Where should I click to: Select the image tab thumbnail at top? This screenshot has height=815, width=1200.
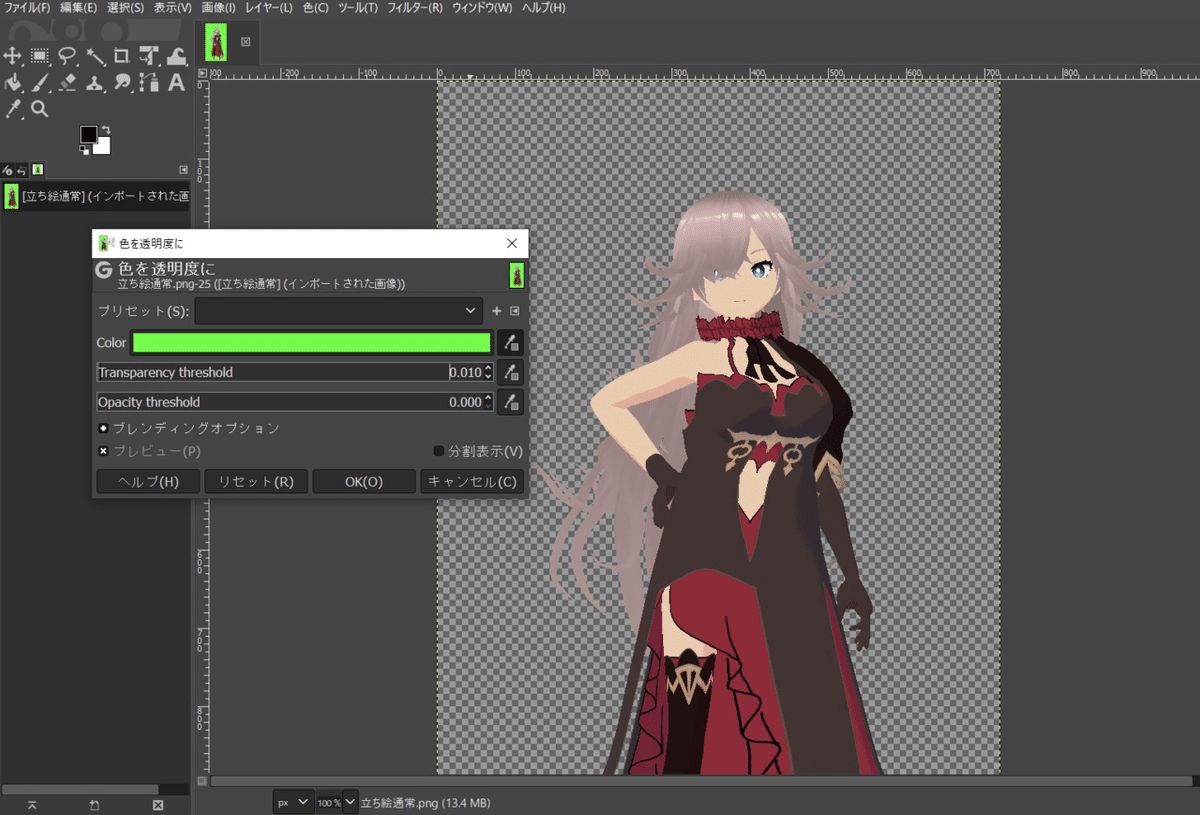coord(216,42)
